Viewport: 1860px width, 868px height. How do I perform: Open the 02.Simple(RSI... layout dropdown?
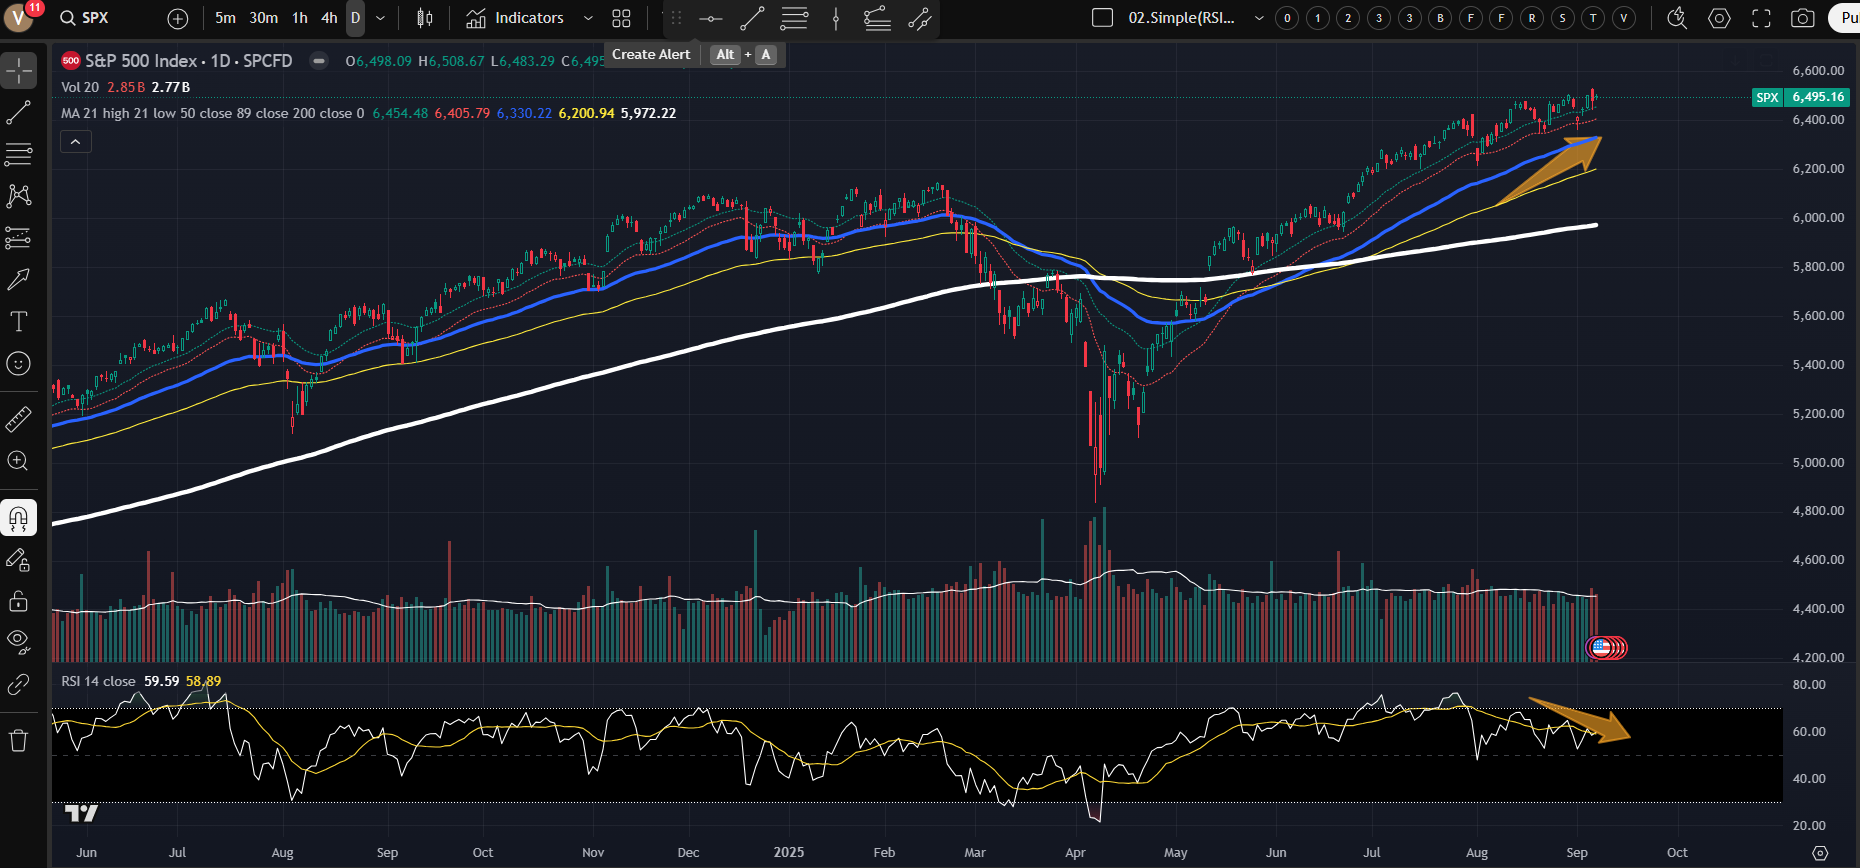(x=1258, y=18)
